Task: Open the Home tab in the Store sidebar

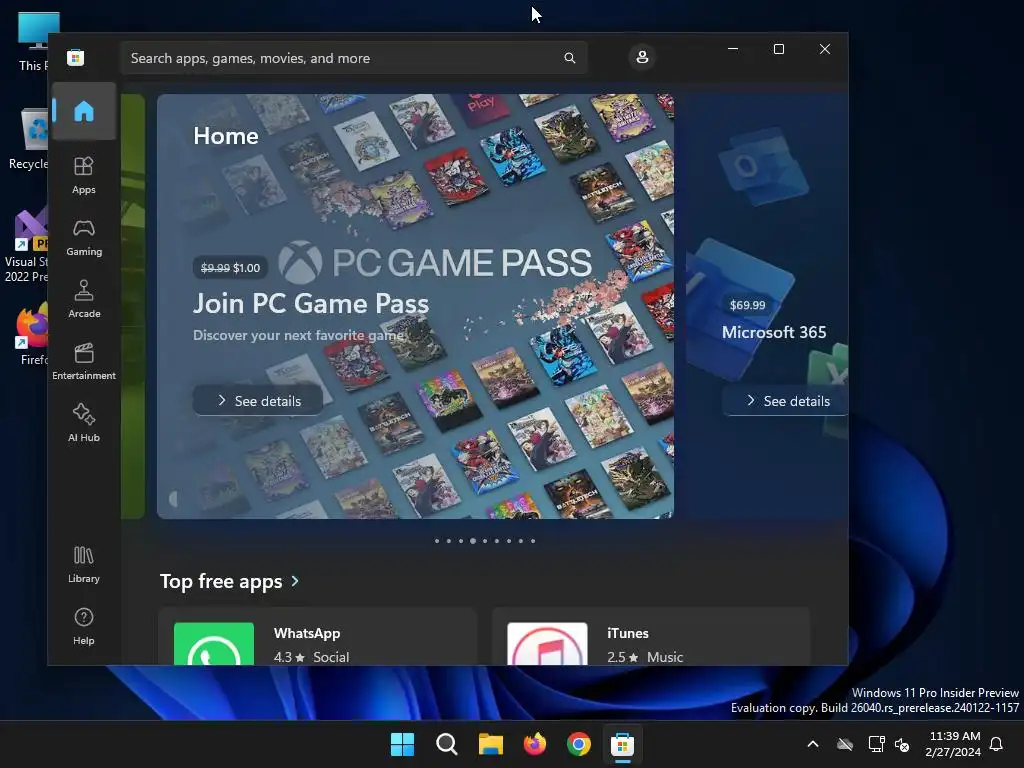Action: point(84,111)
